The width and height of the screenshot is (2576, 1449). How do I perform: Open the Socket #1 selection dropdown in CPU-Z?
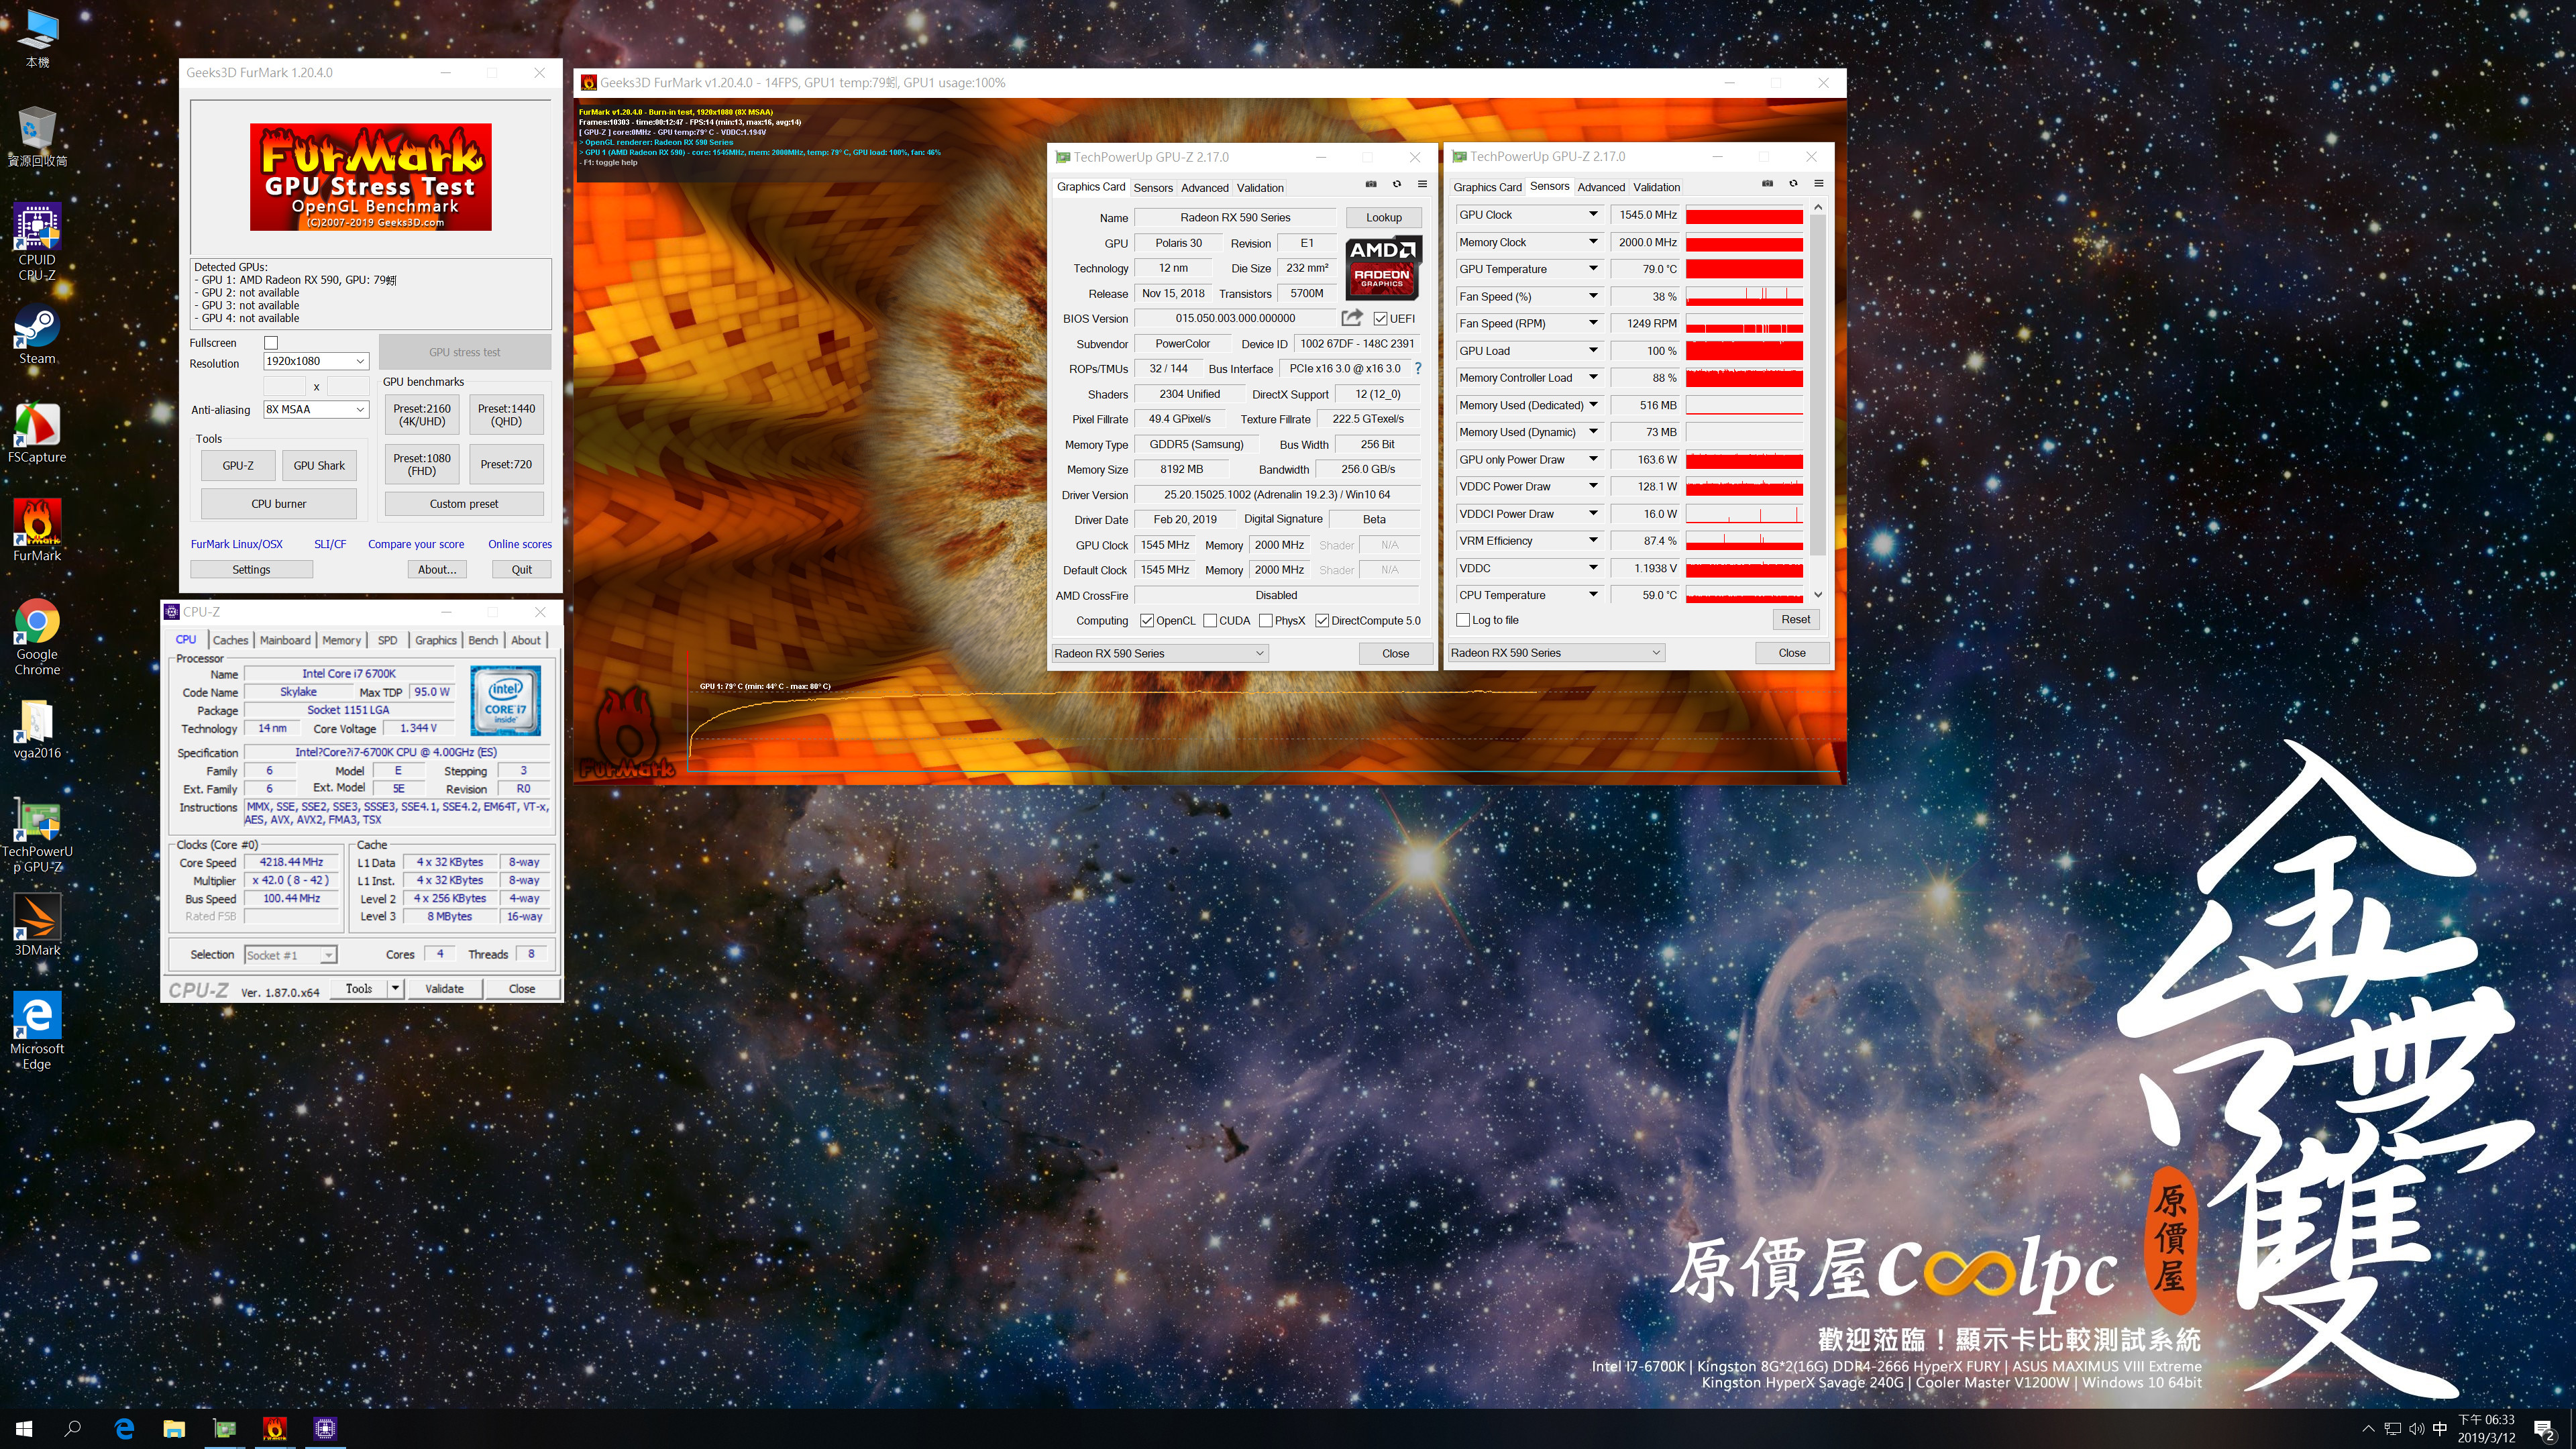coord(290,955)
